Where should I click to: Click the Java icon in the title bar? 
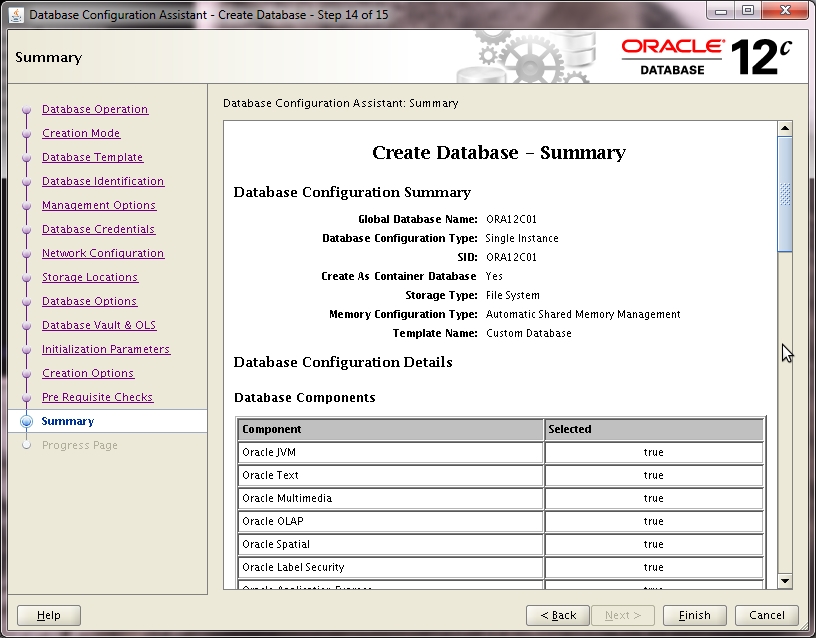(16, 15)
